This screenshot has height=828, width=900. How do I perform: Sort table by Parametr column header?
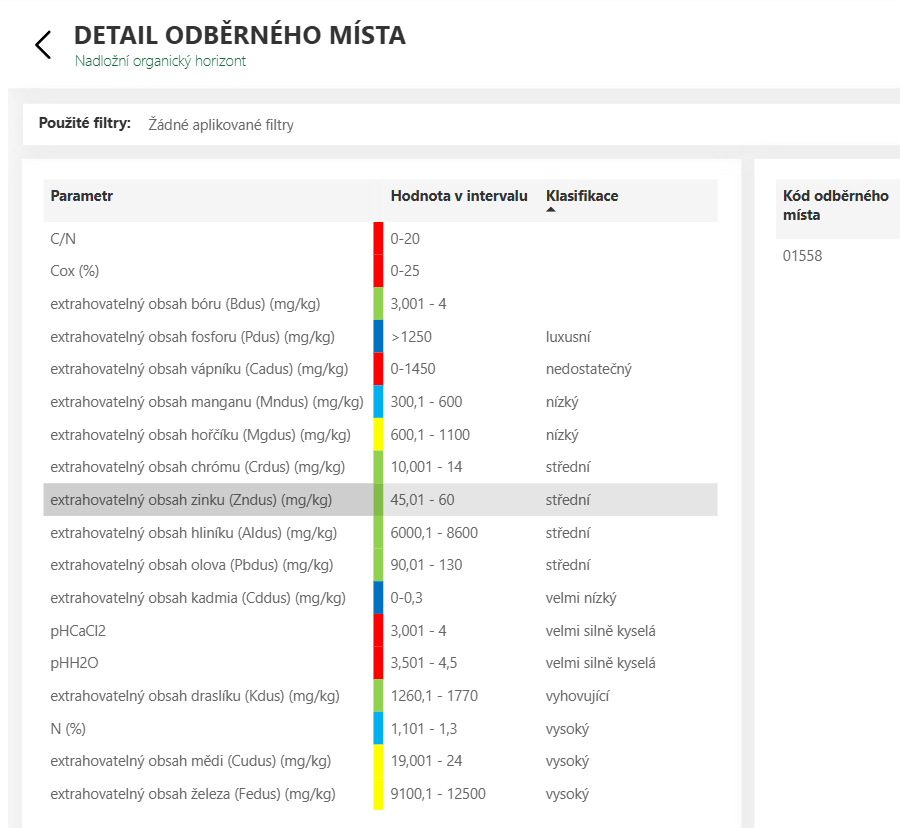pyautogui.click(x=82, y=196)
